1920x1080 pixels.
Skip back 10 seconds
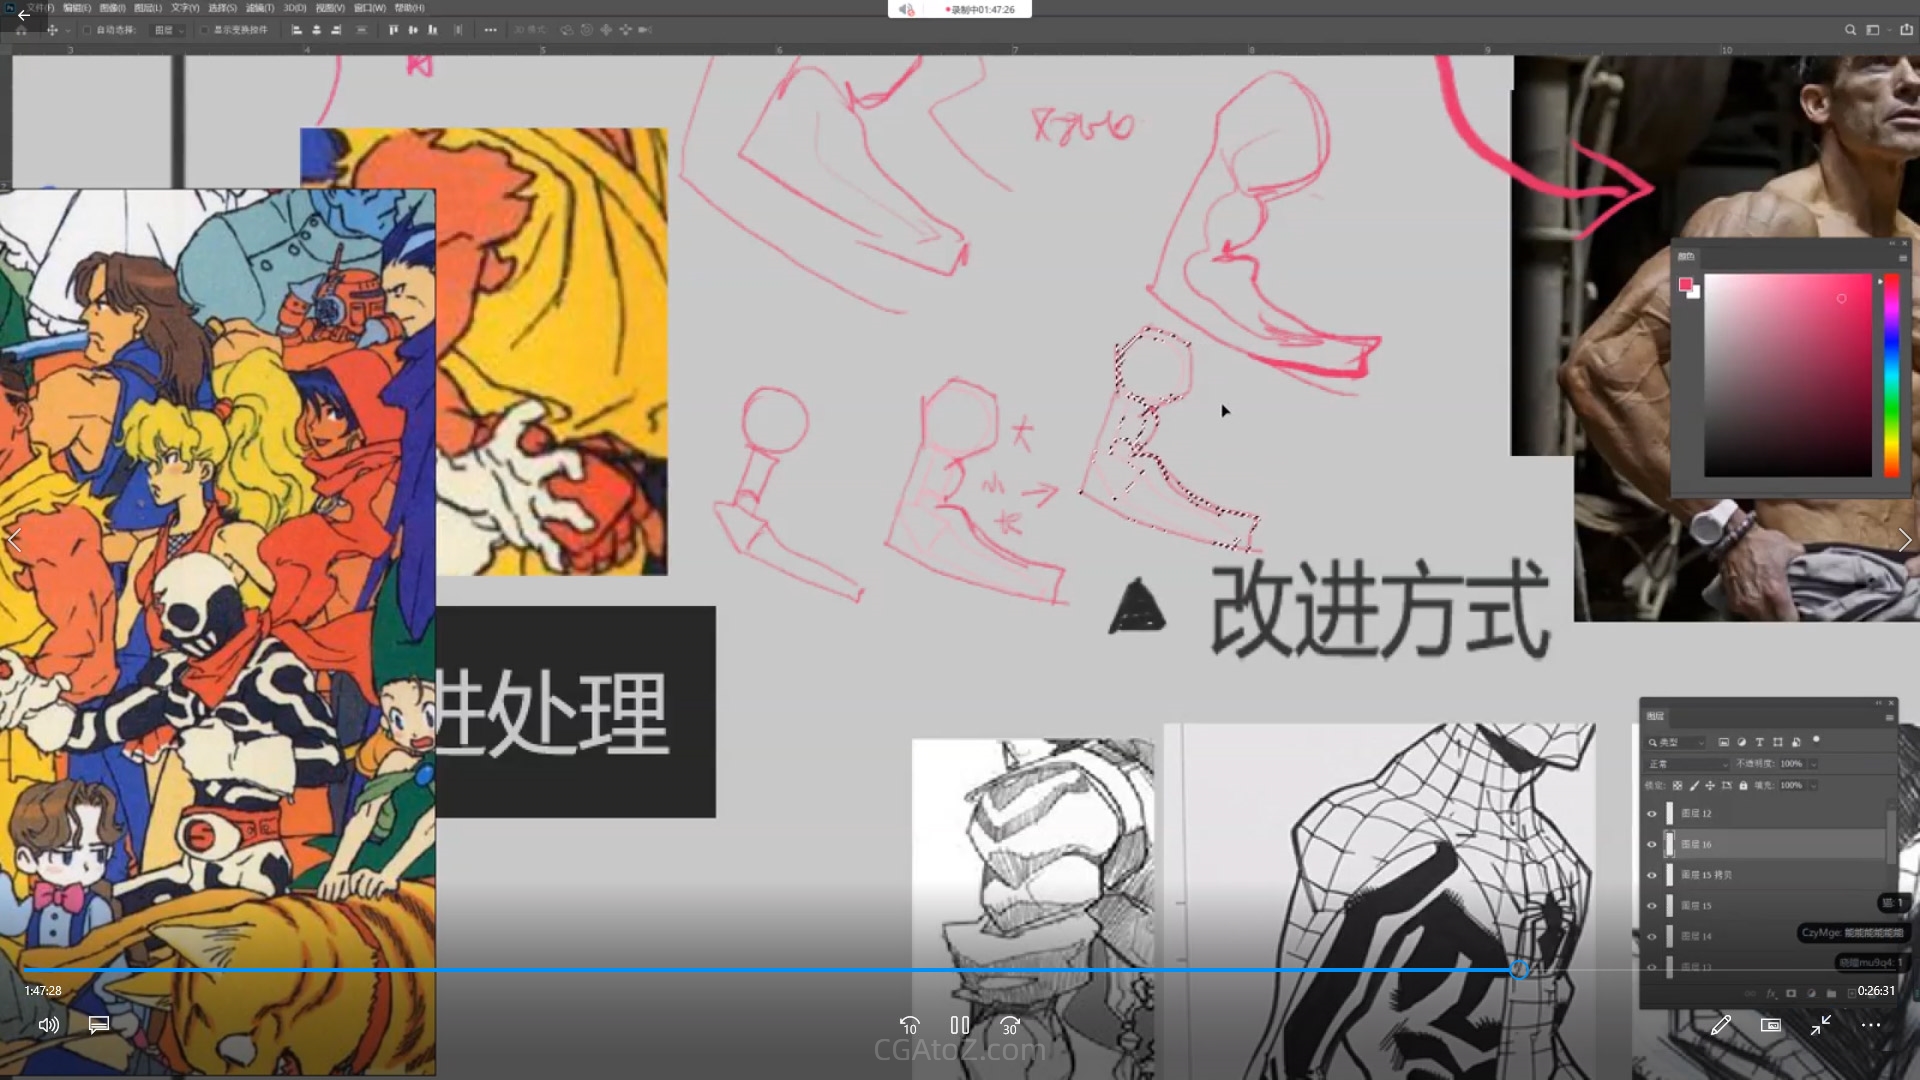909,1025
